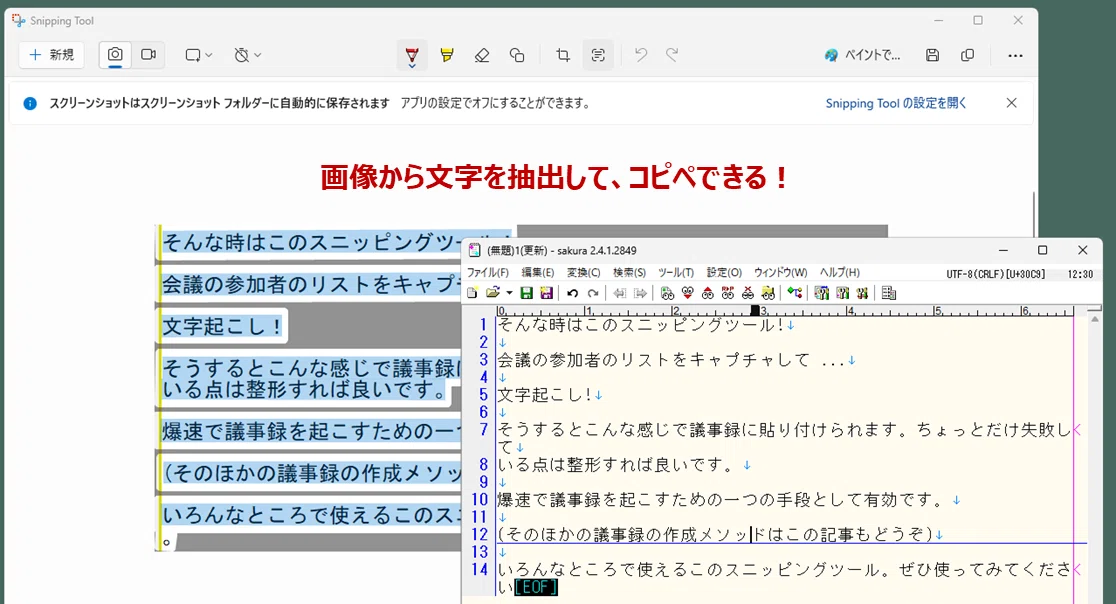Clear search marks with the X binoculars icon
Viewport: 1116px width, 604px height.
747,293
